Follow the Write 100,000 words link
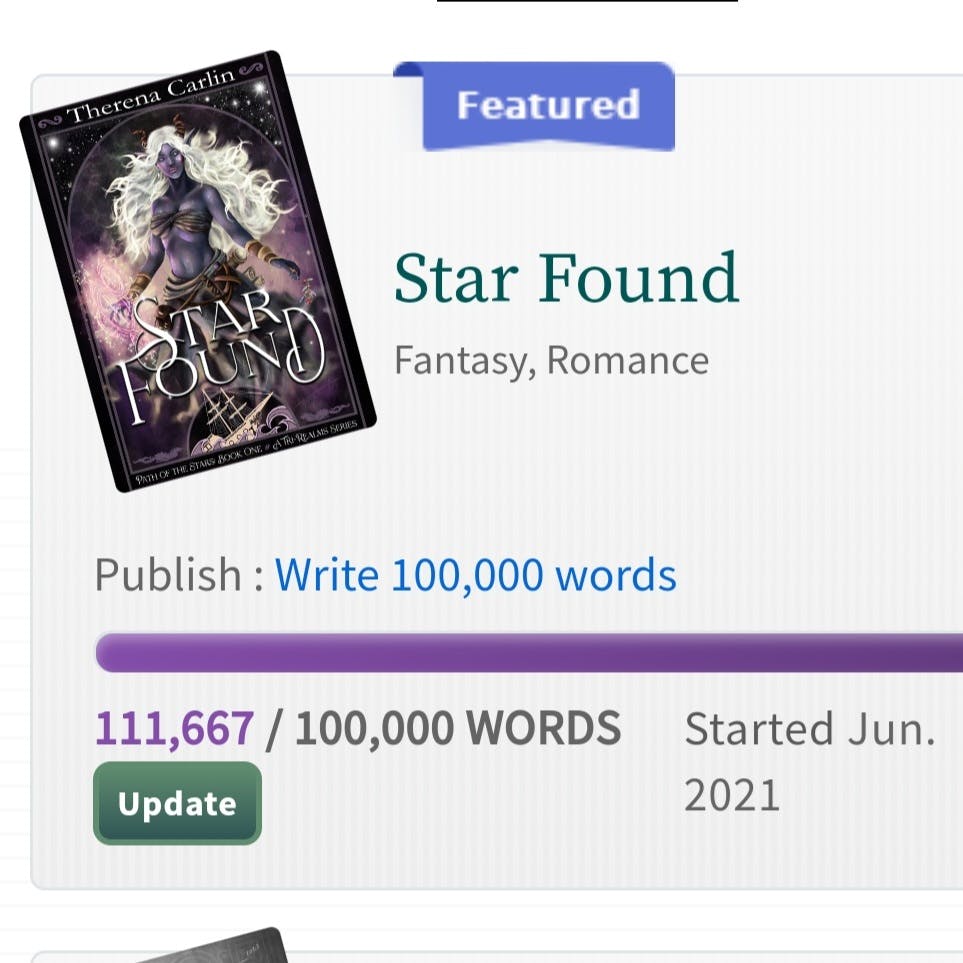The image size is (963, 963). point(475,575)
